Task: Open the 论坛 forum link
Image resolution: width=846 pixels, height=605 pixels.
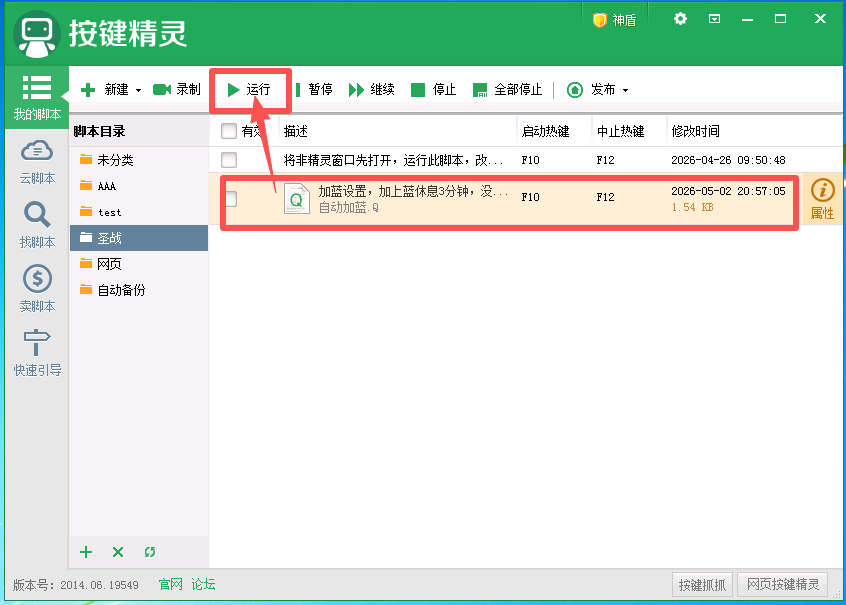Action: coord(203,584)
